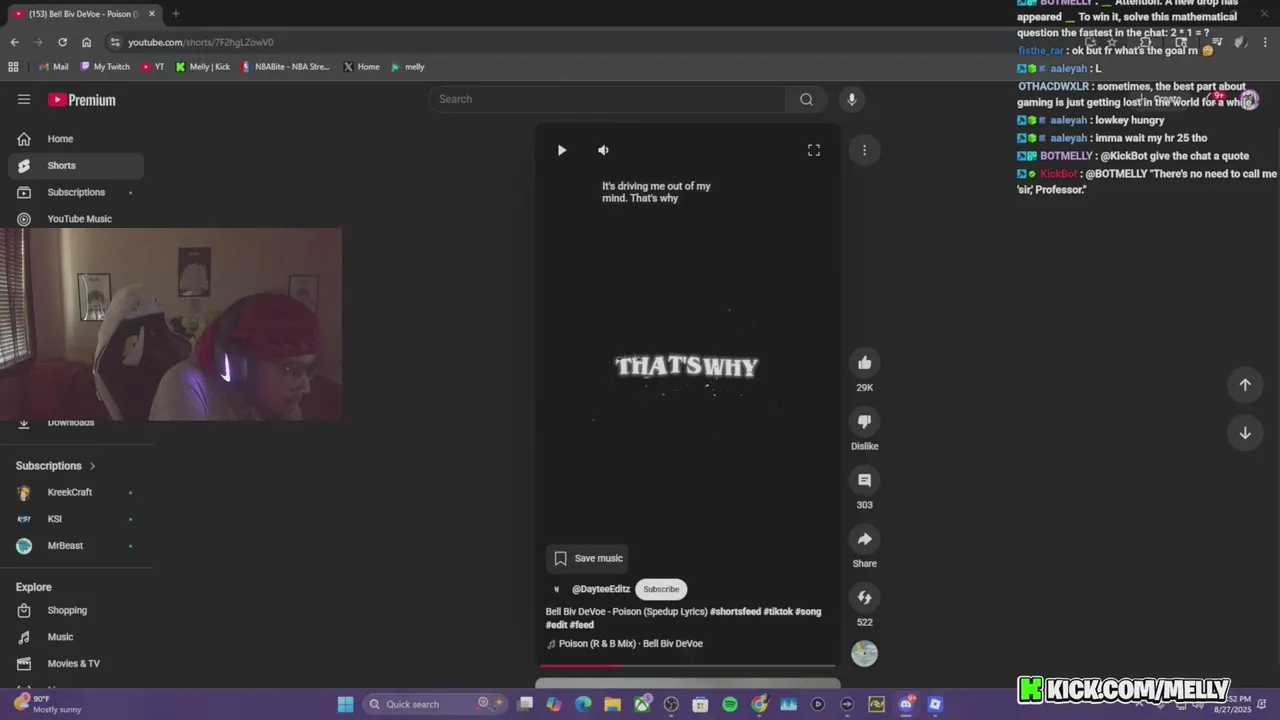1280x720 pixels.
Task: Open the YT bookmark
Action: [153, 67]
